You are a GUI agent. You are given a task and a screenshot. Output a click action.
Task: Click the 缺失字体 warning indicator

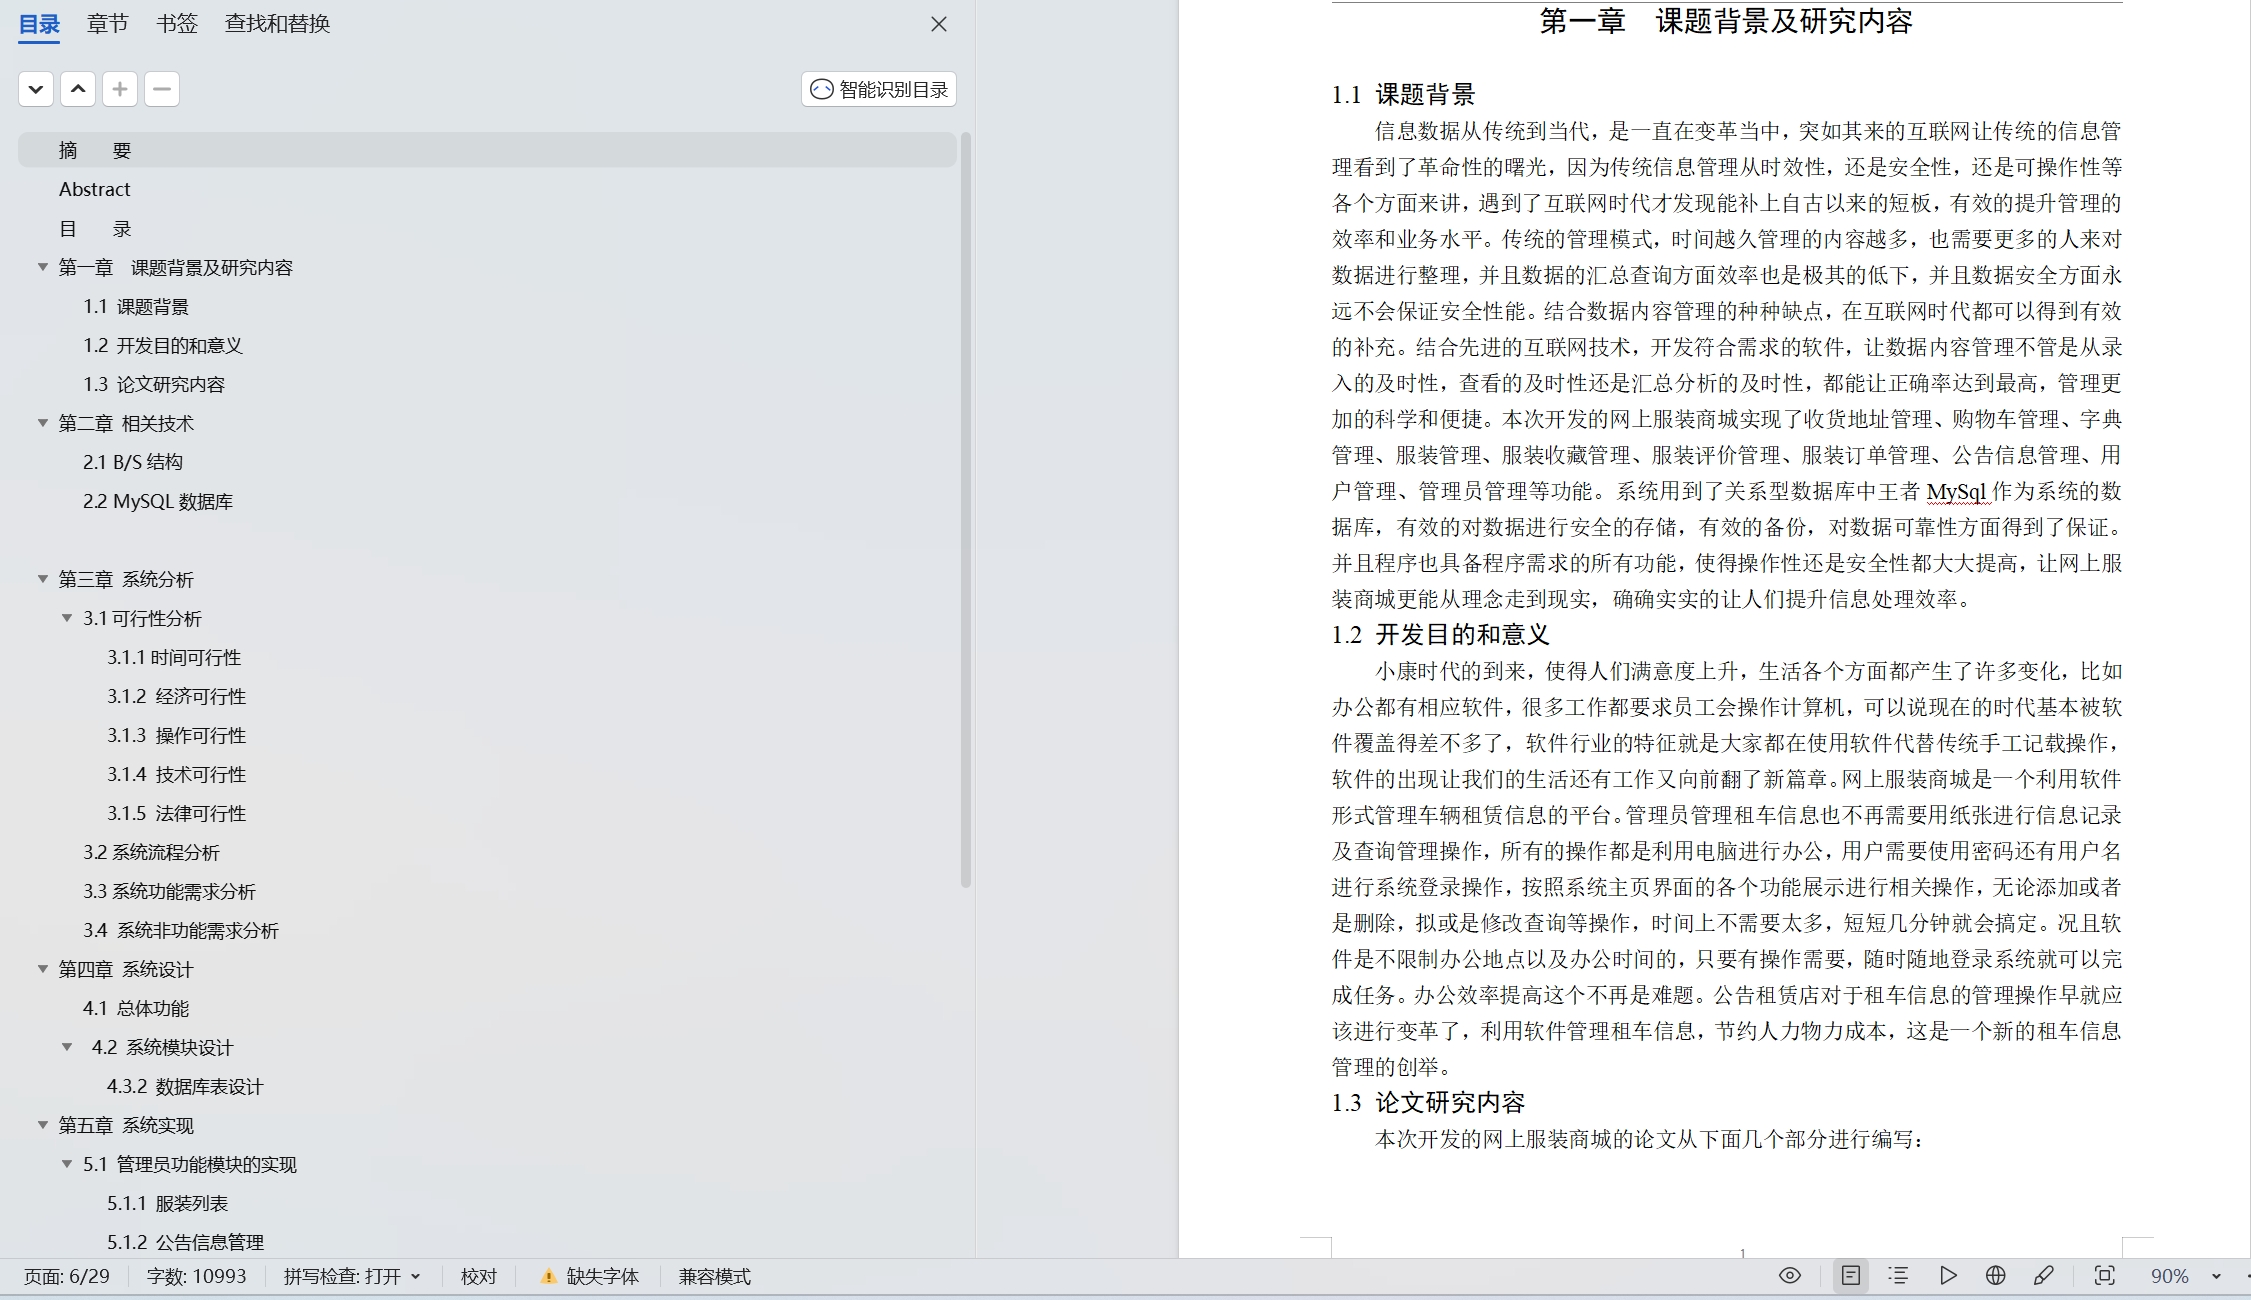[590, 1276]
